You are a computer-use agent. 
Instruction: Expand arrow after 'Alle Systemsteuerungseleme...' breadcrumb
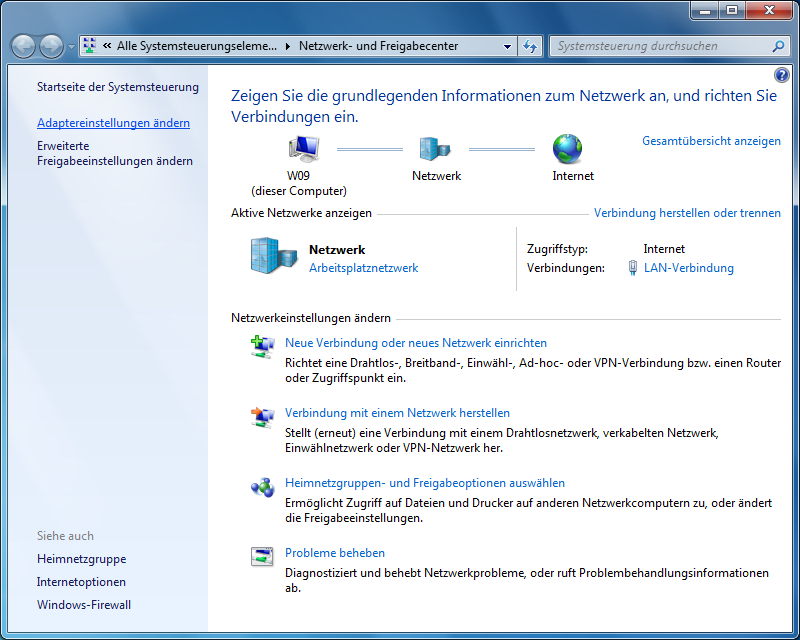(x=288, y=46)
